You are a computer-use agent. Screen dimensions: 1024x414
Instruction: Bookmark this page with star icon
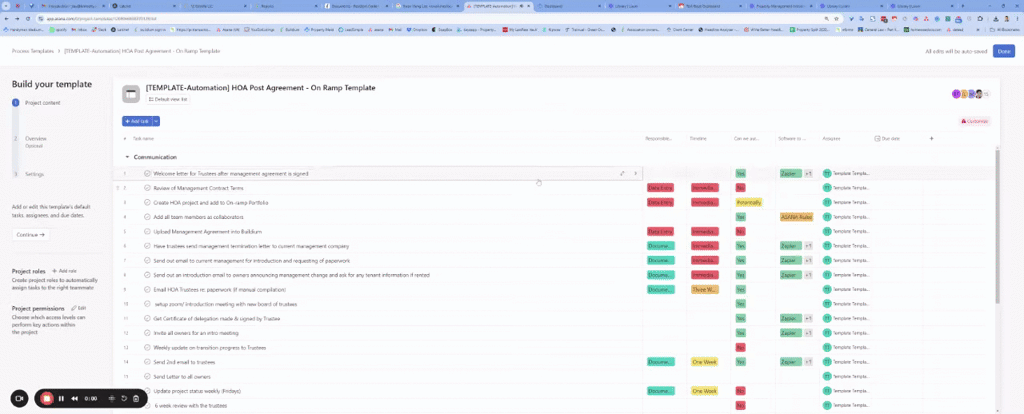point(836,19)
